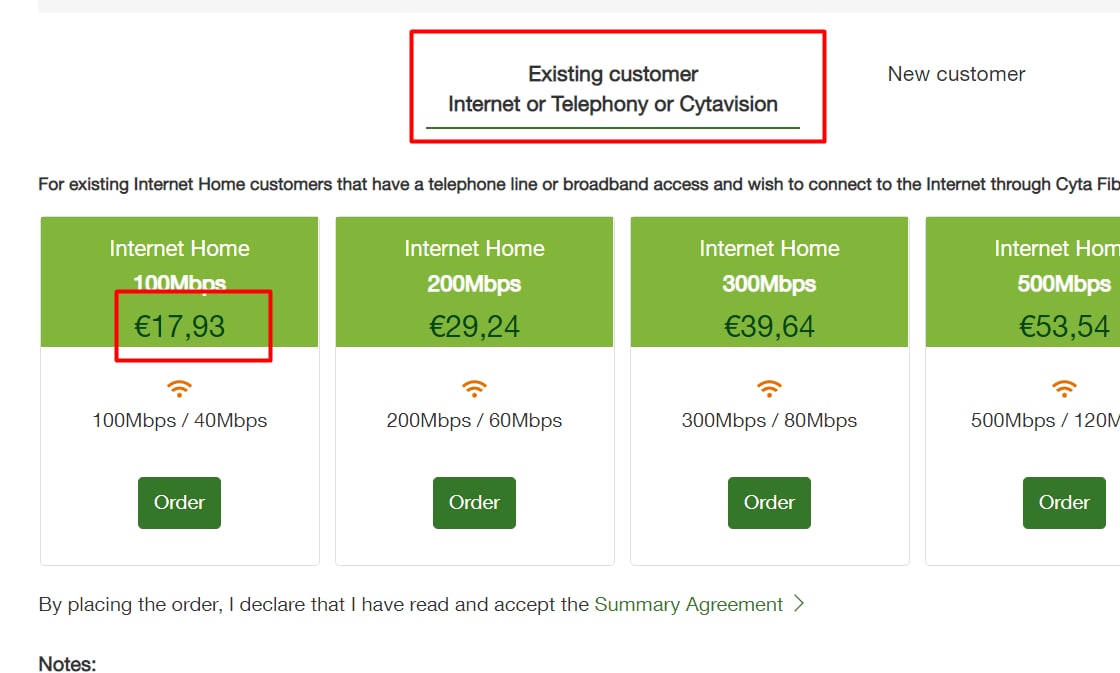This screenshot has width=1120, height=673.
Task: Click the €29,24 price
Action: pyautogui.click(x=474, y=326)
